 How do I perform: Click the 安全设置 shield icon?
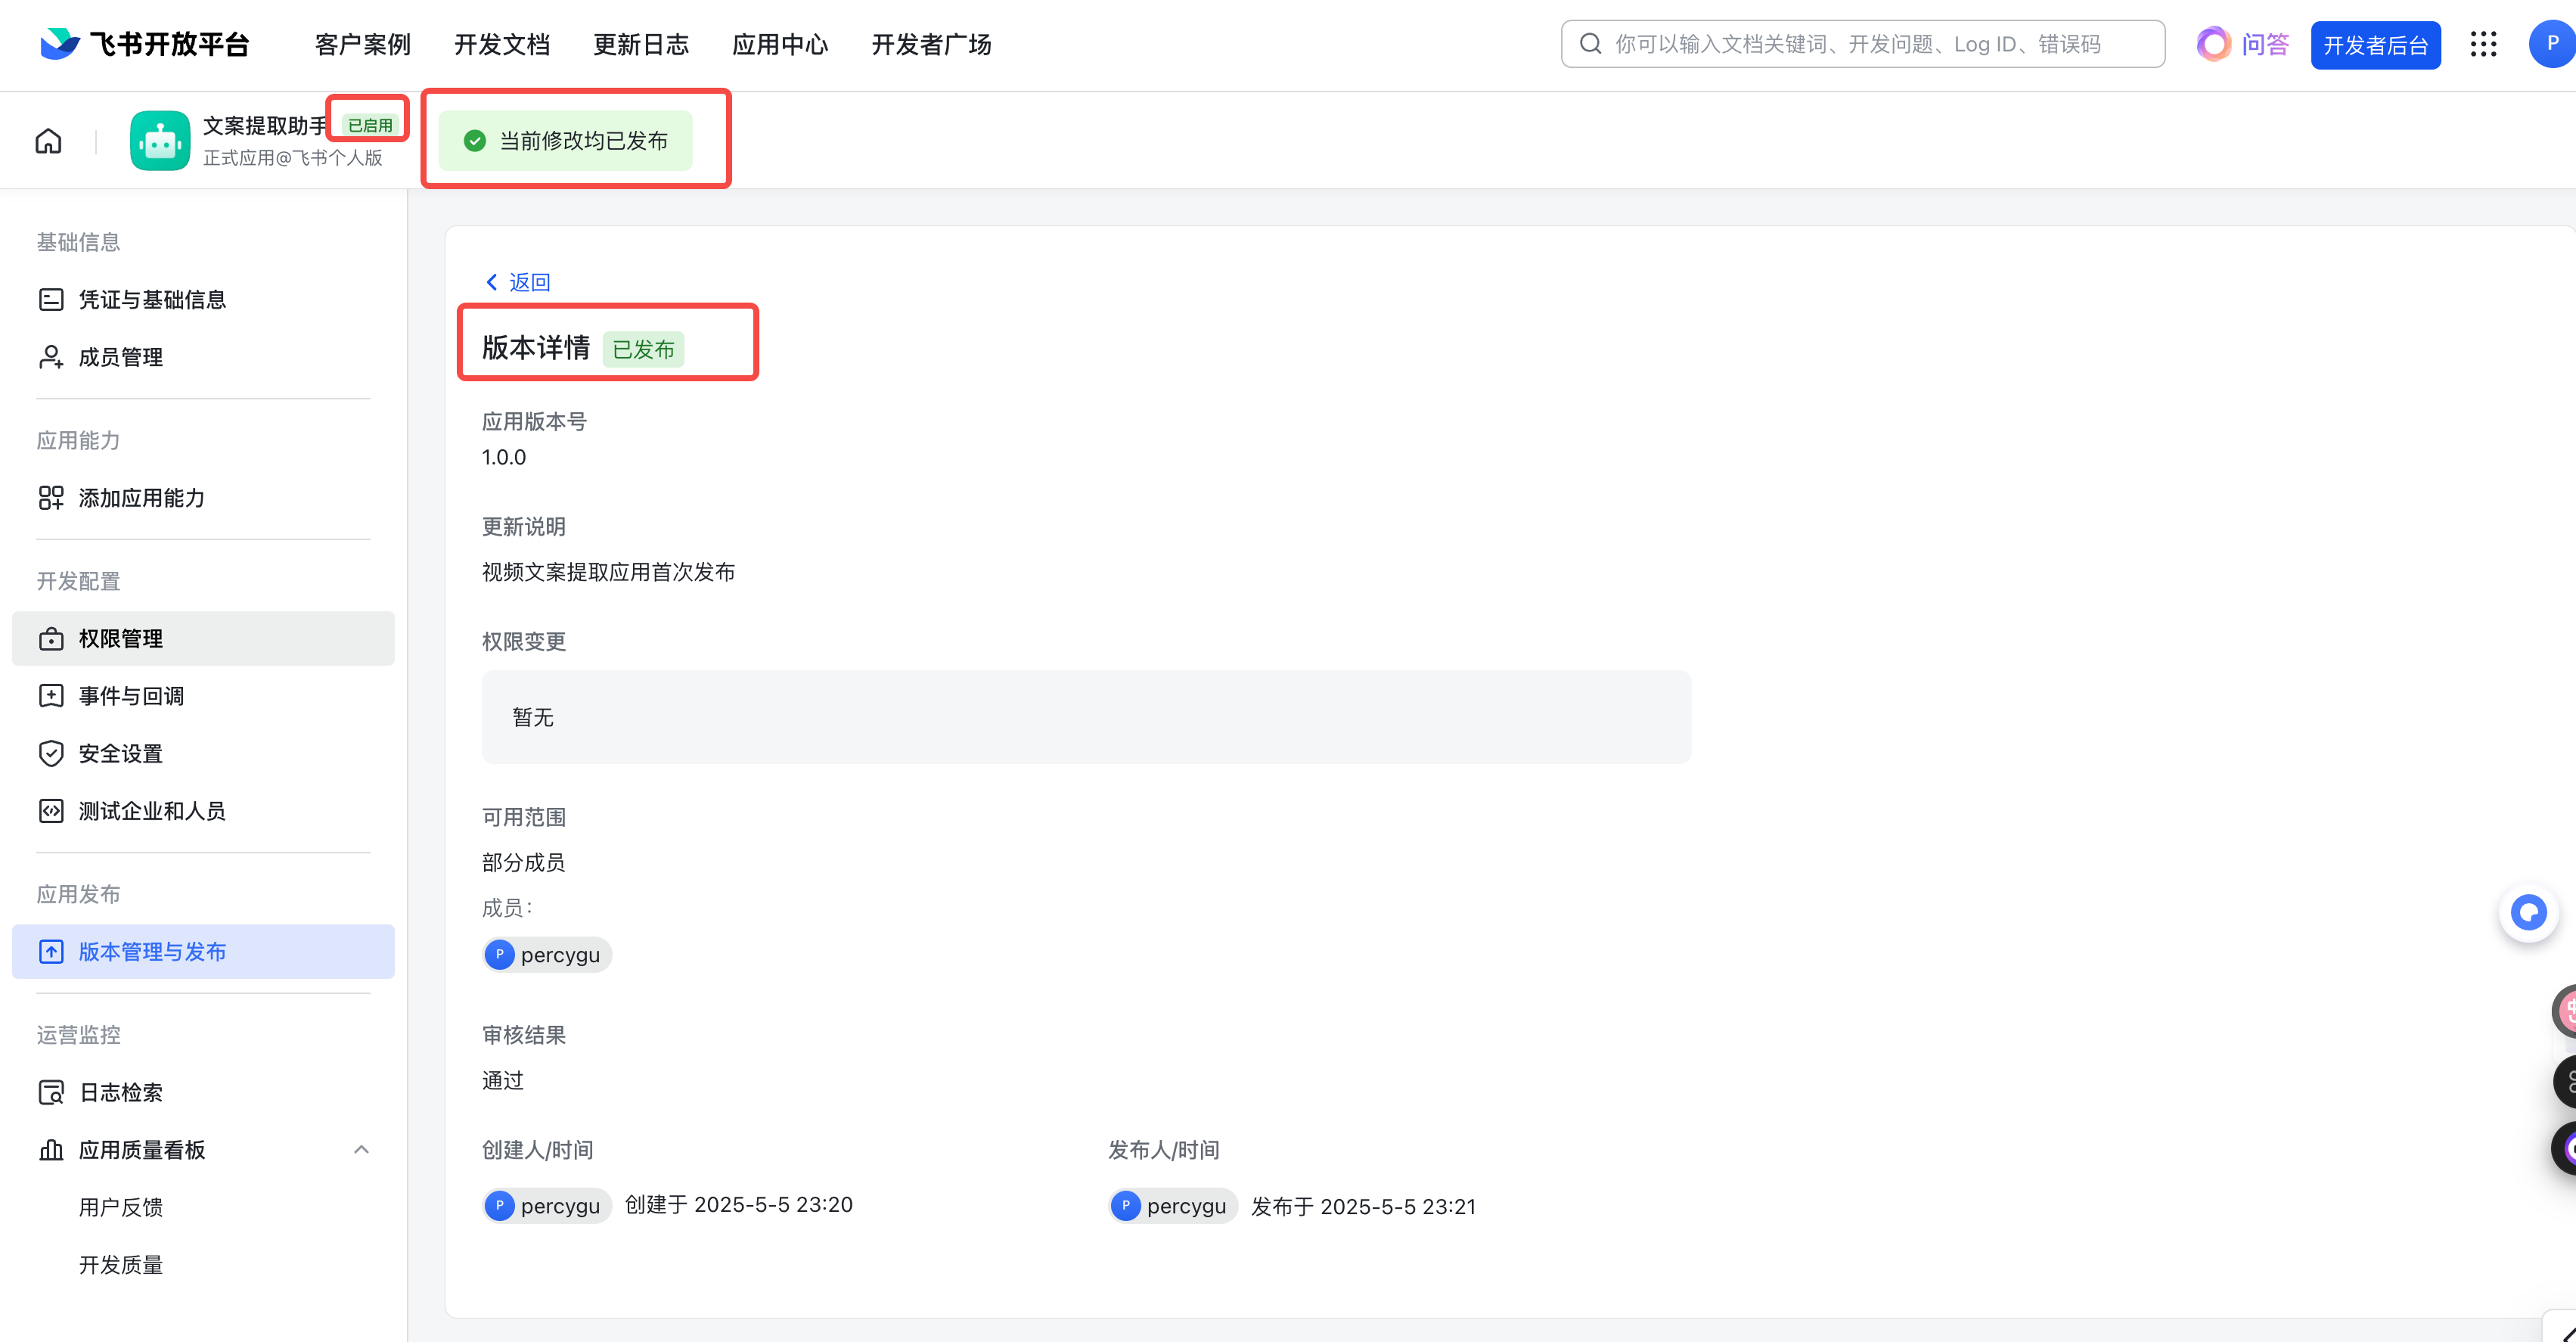tap(51, 753)
